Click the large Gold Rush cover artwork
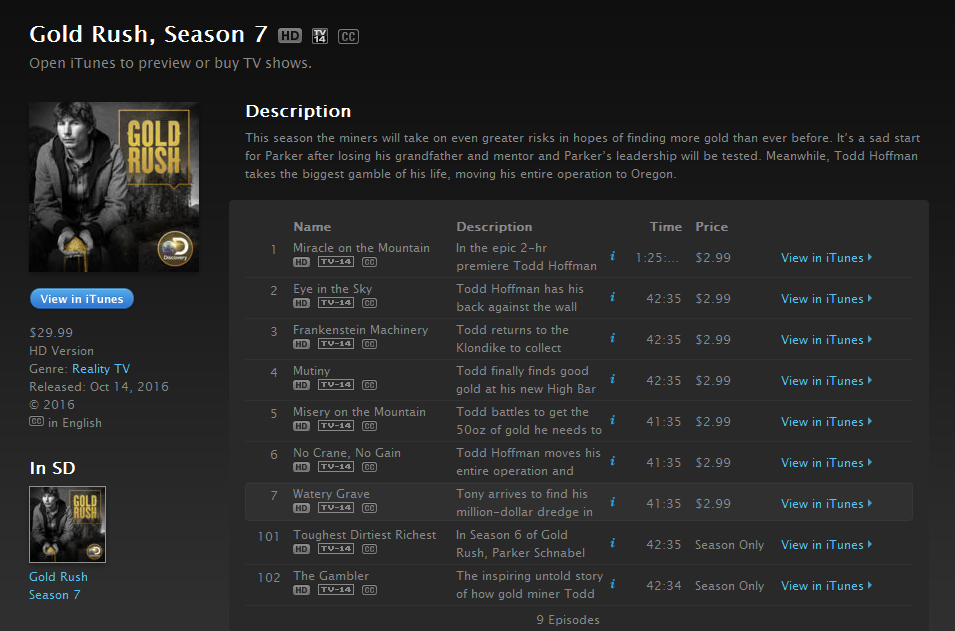Screen dimensions: 955x631 [x=114, y=187]
